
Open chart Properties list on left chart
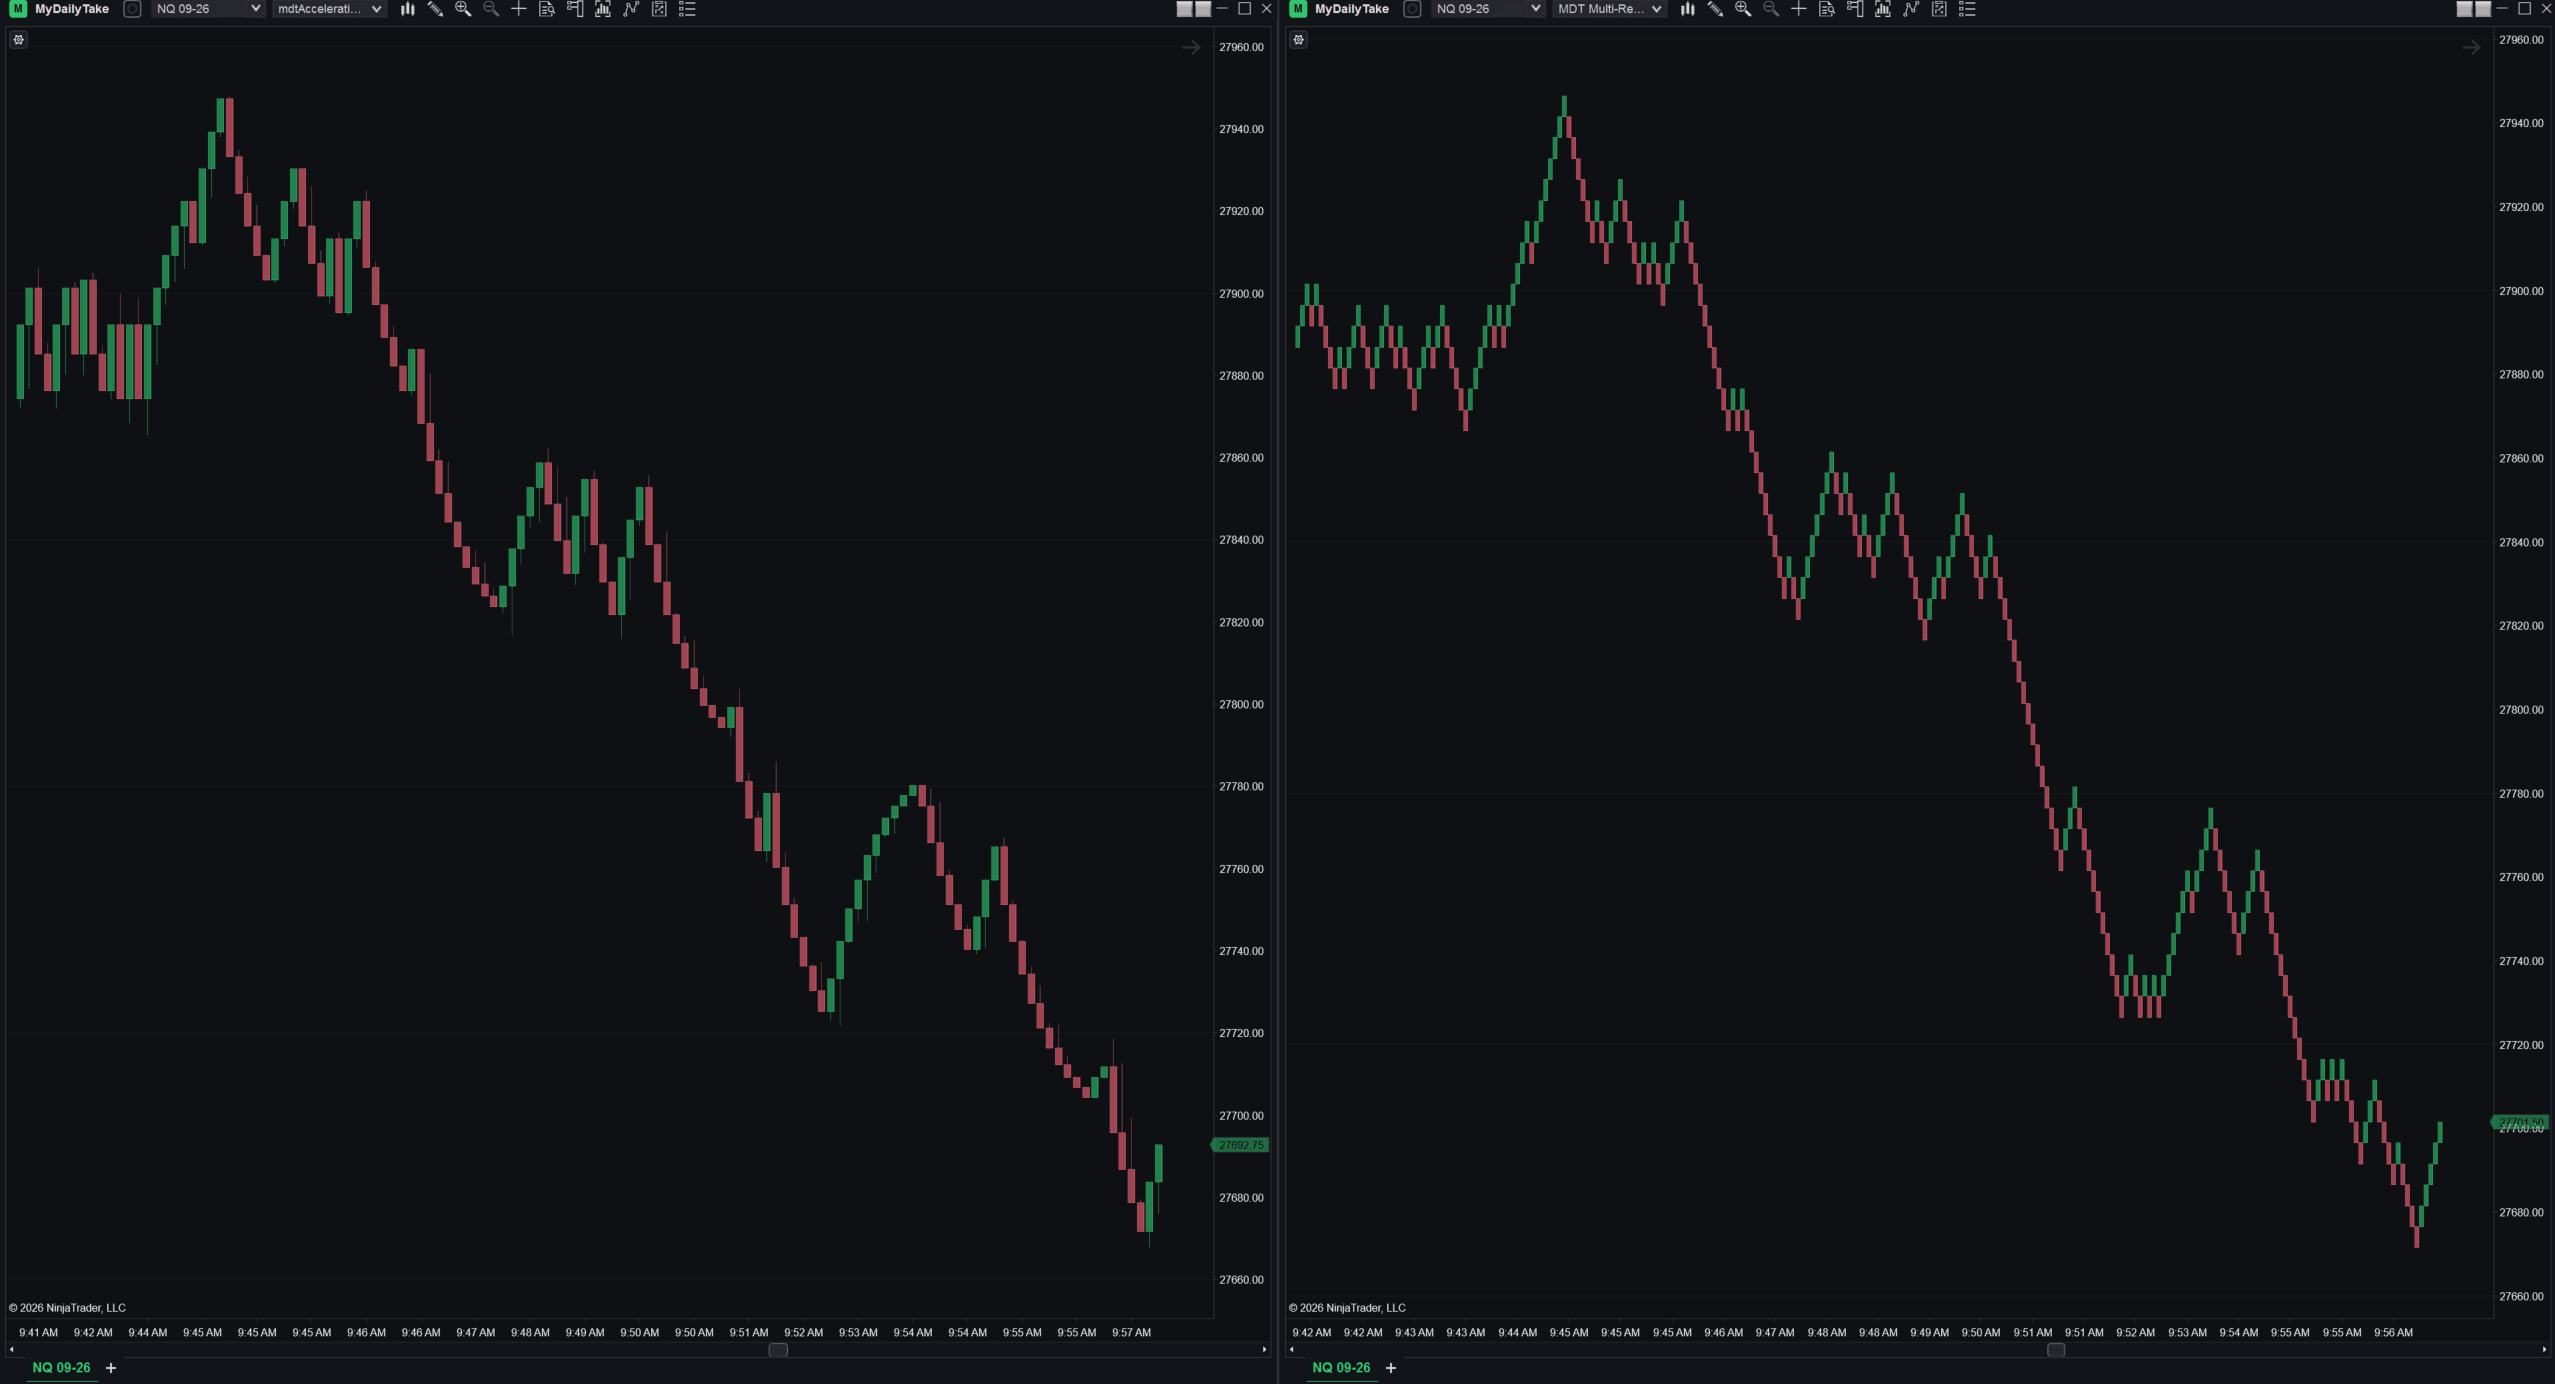pyautogui.click(x=687, y=9)
